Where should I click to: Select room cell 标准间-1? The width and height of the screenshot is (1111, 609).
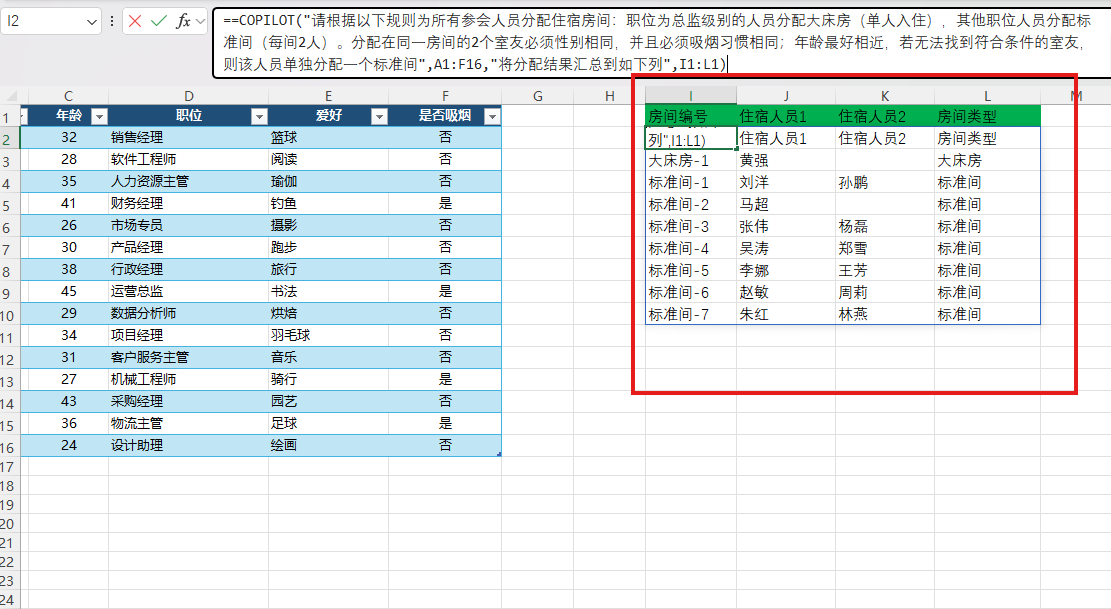click(x=691, y=183)
